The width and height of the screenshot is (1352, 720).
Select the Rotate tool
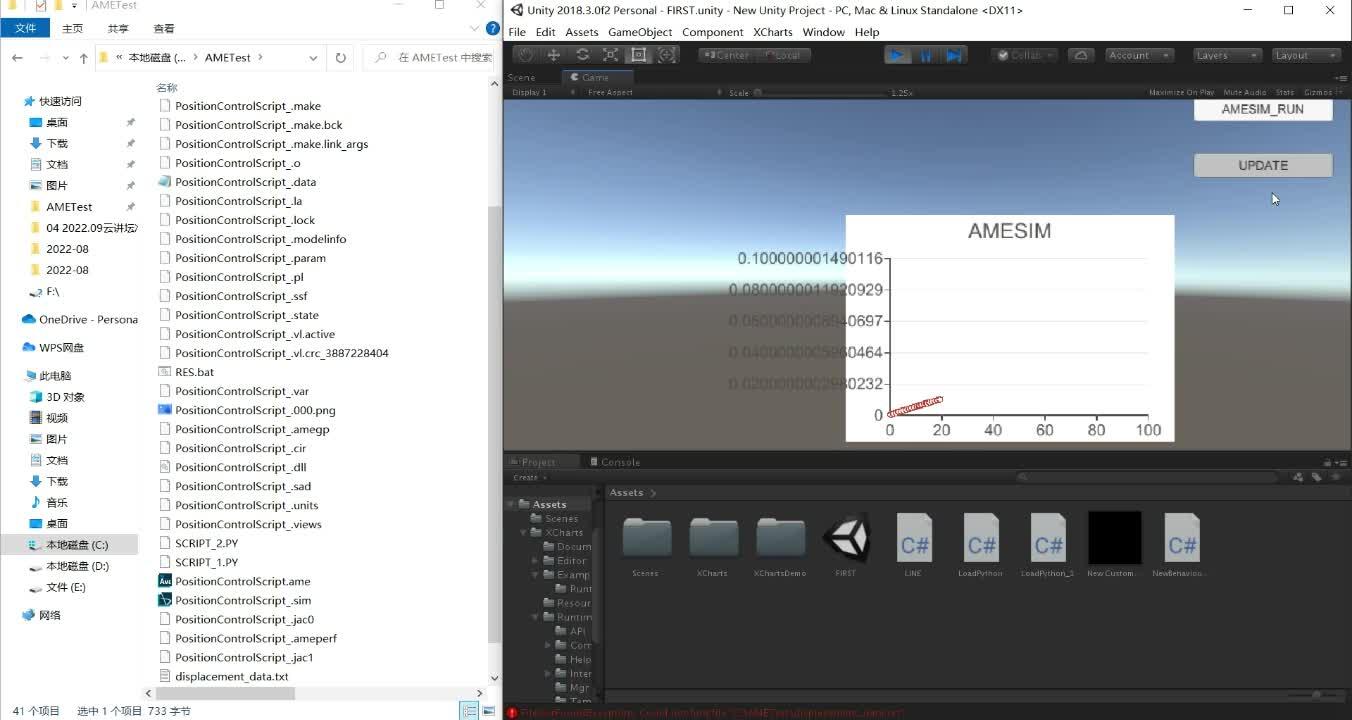click(x=582, y=55)
